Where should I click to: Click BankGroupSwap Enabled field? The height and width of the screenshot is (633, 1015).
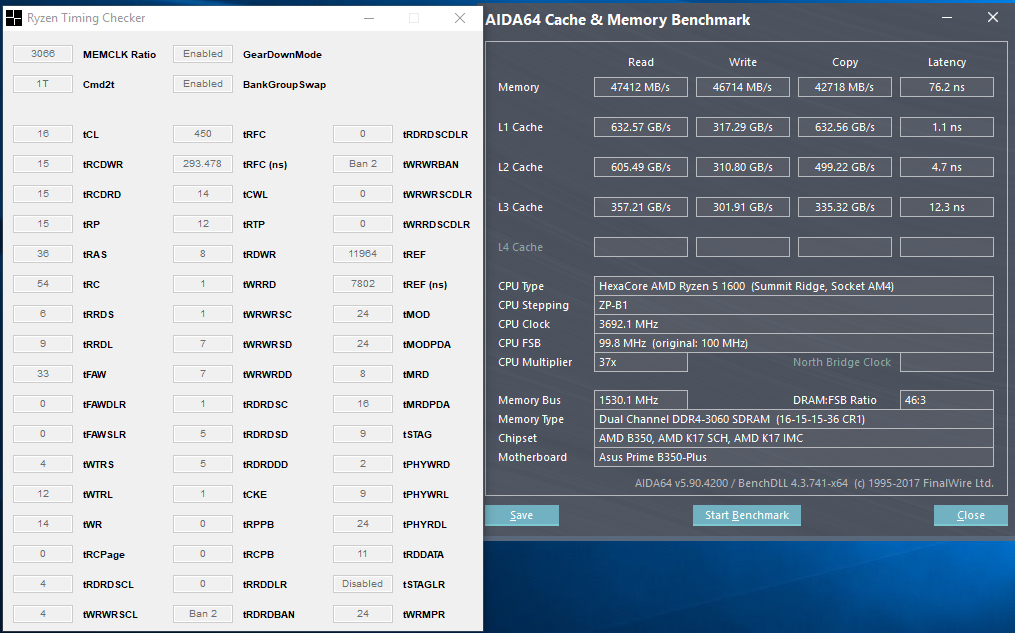203,83
